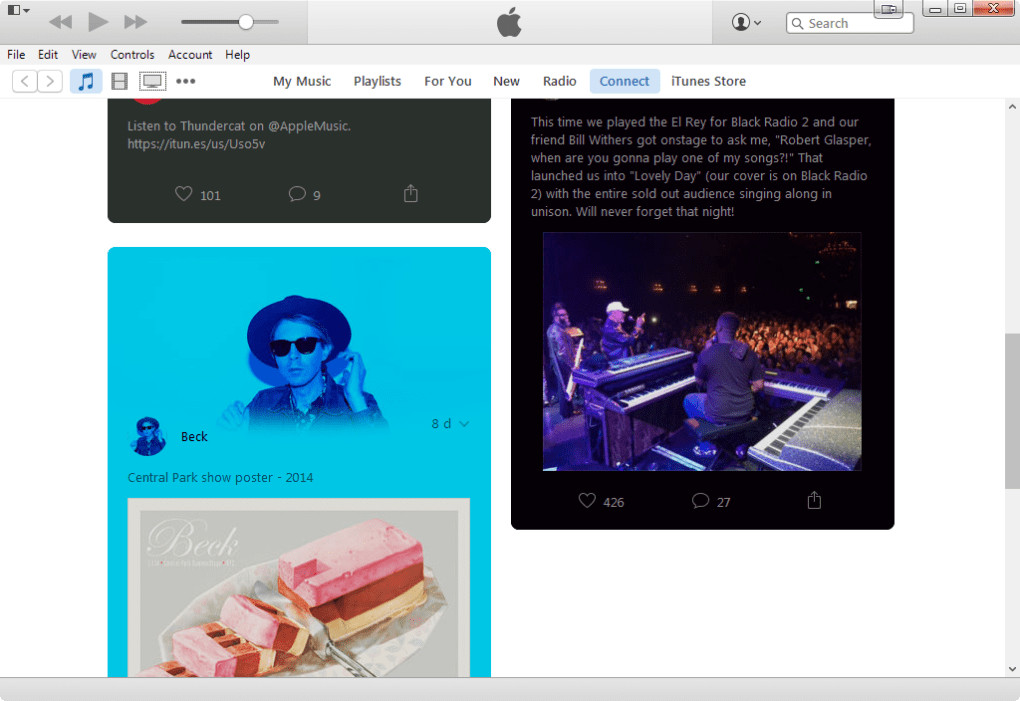Screen dimensions: 1020x701
Task: Click the scrollbar down arrow
Action: pos(1012,669)
